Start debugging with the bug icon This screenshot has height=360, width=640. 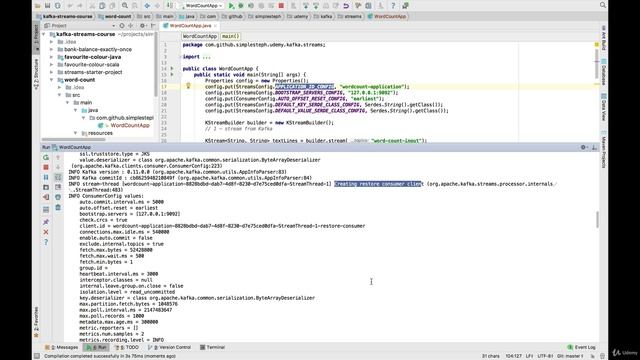241,6
